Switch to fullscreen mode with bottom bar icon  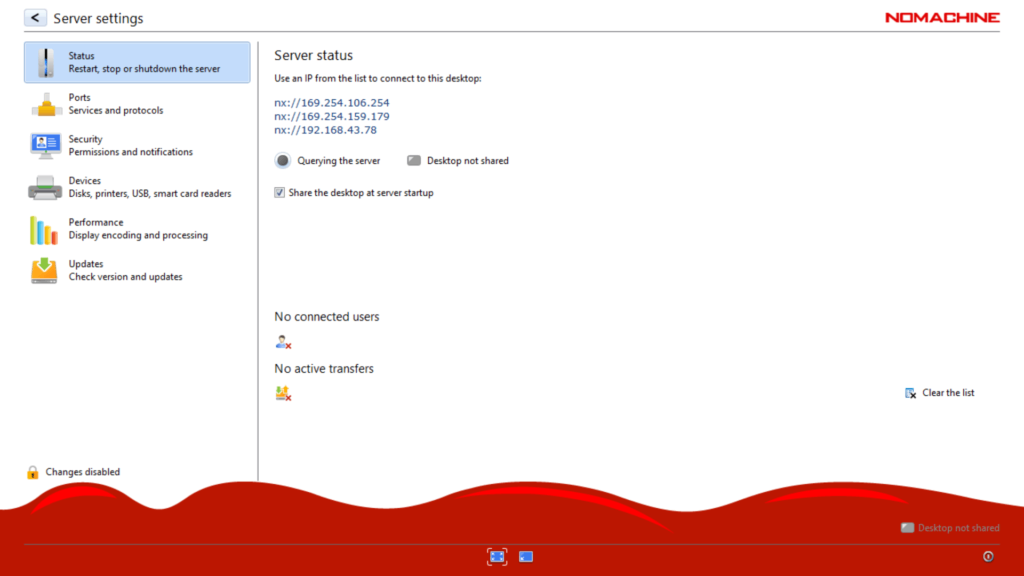tap(497, 556)
